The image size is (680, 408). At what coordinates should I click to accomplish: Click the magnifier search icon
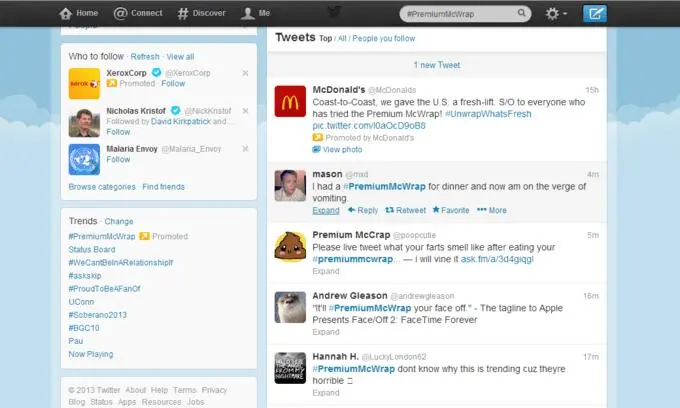[x=522, y=13]
